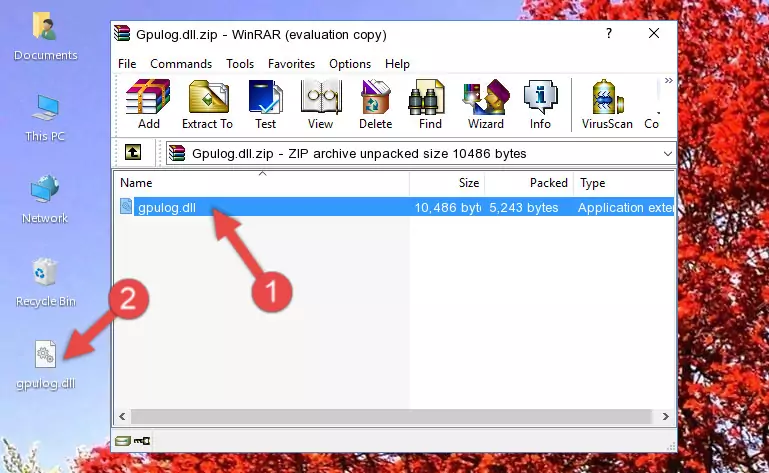Click the 5,243 bytes packed cell
The image size is (769, 473).
[x=523, y=208]
